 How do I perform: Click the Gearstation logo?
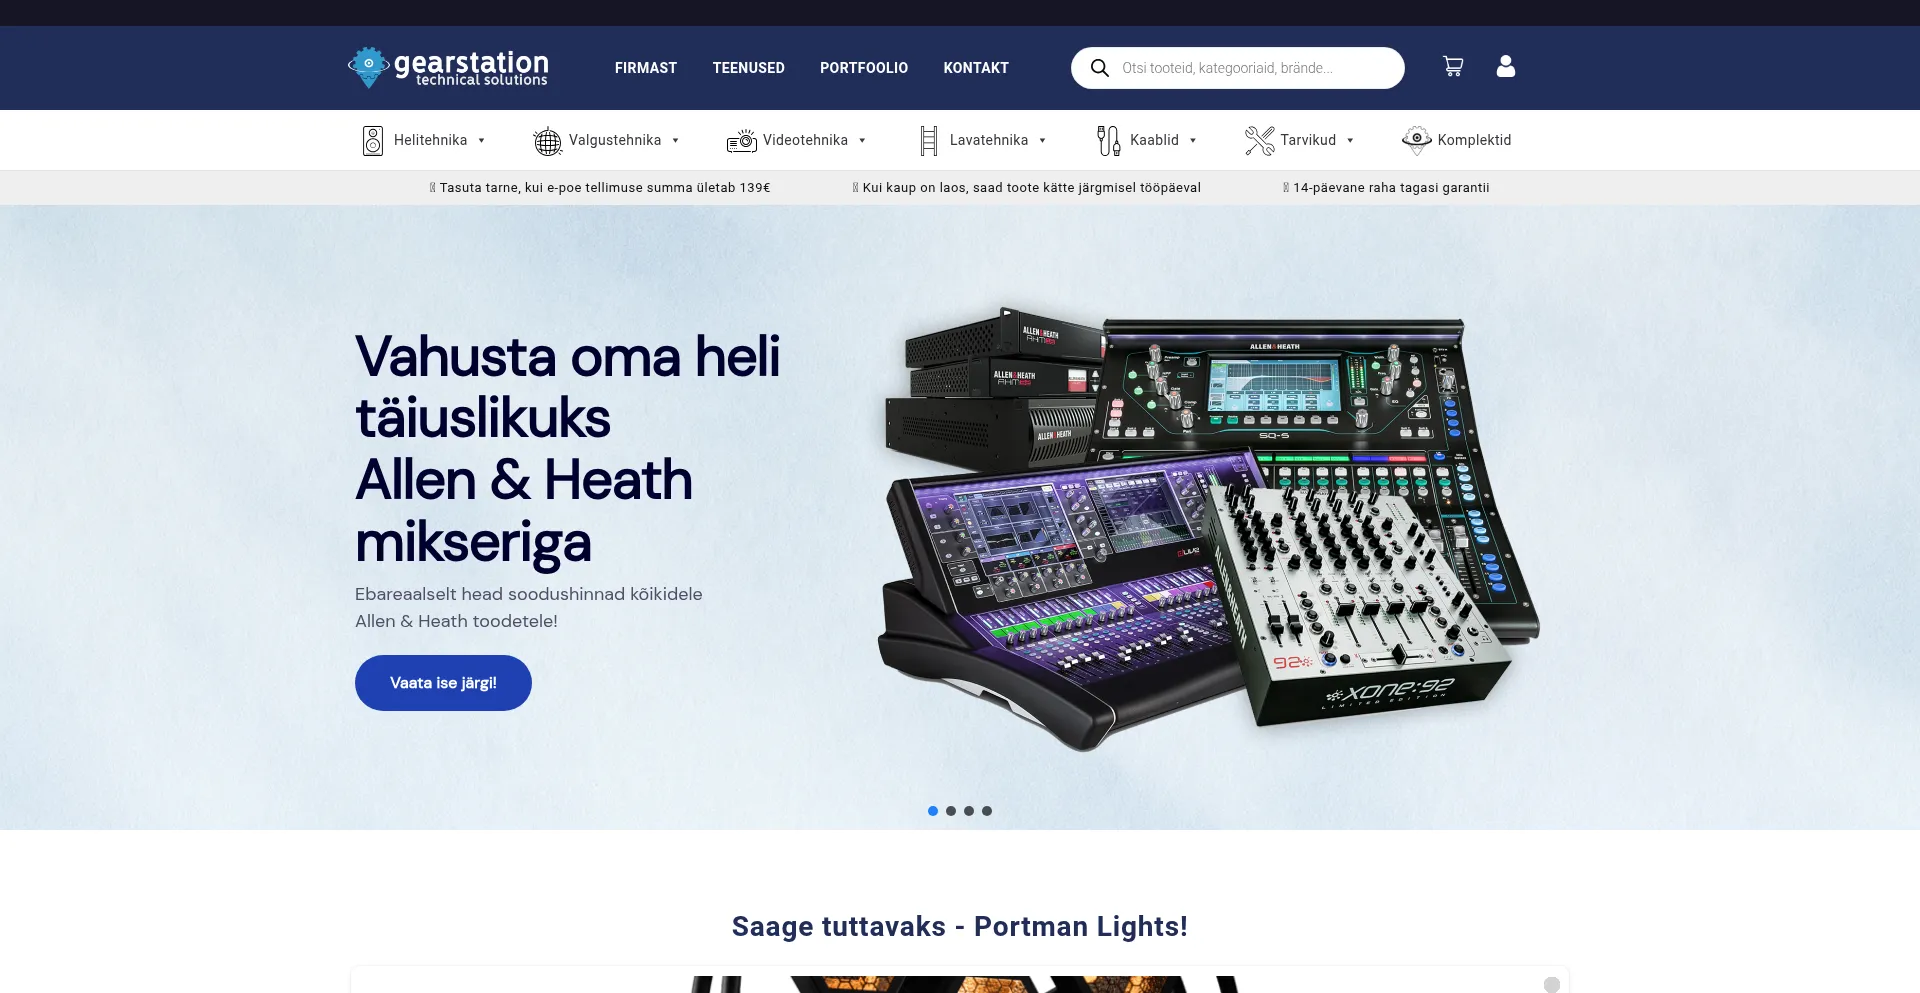pos(448,68)
